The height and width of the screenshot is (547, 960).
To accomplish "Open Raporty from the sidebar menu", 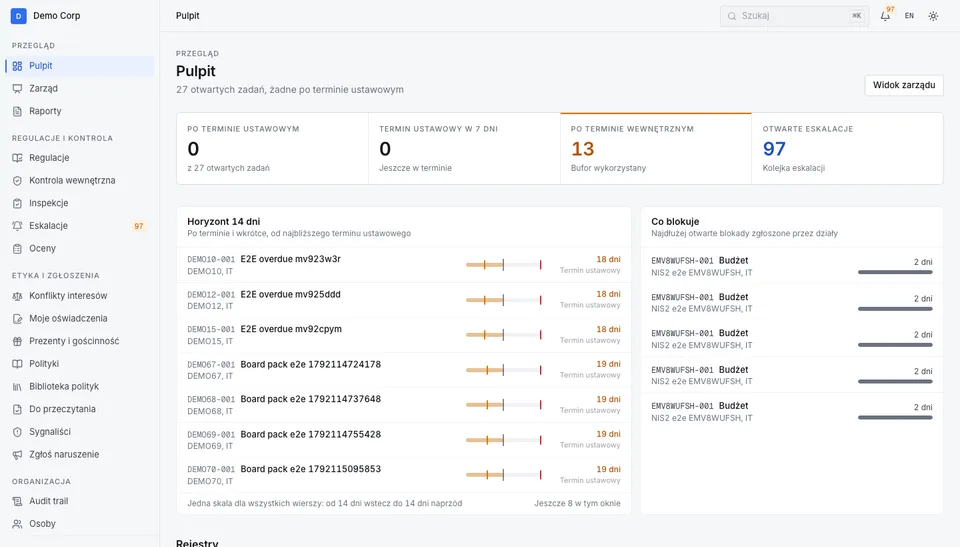I will 80,111.
